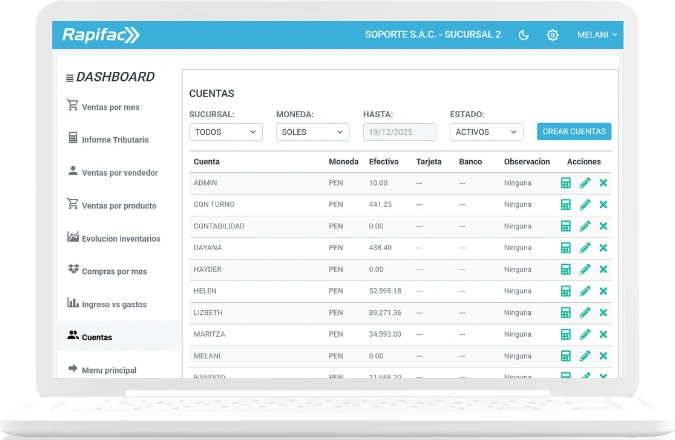The image size is (675, 440).
Task: Click the Rapifac logo
Action: 101,35
